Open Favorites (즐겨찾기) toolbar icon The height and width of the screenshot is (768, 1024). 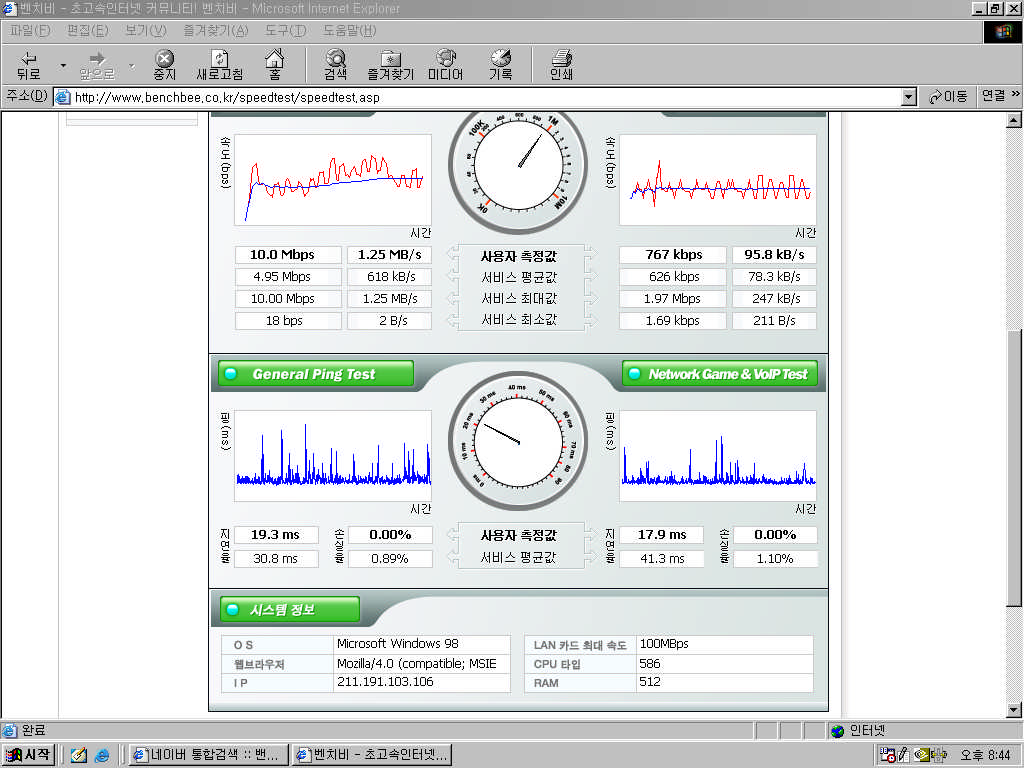coord(391,65)
